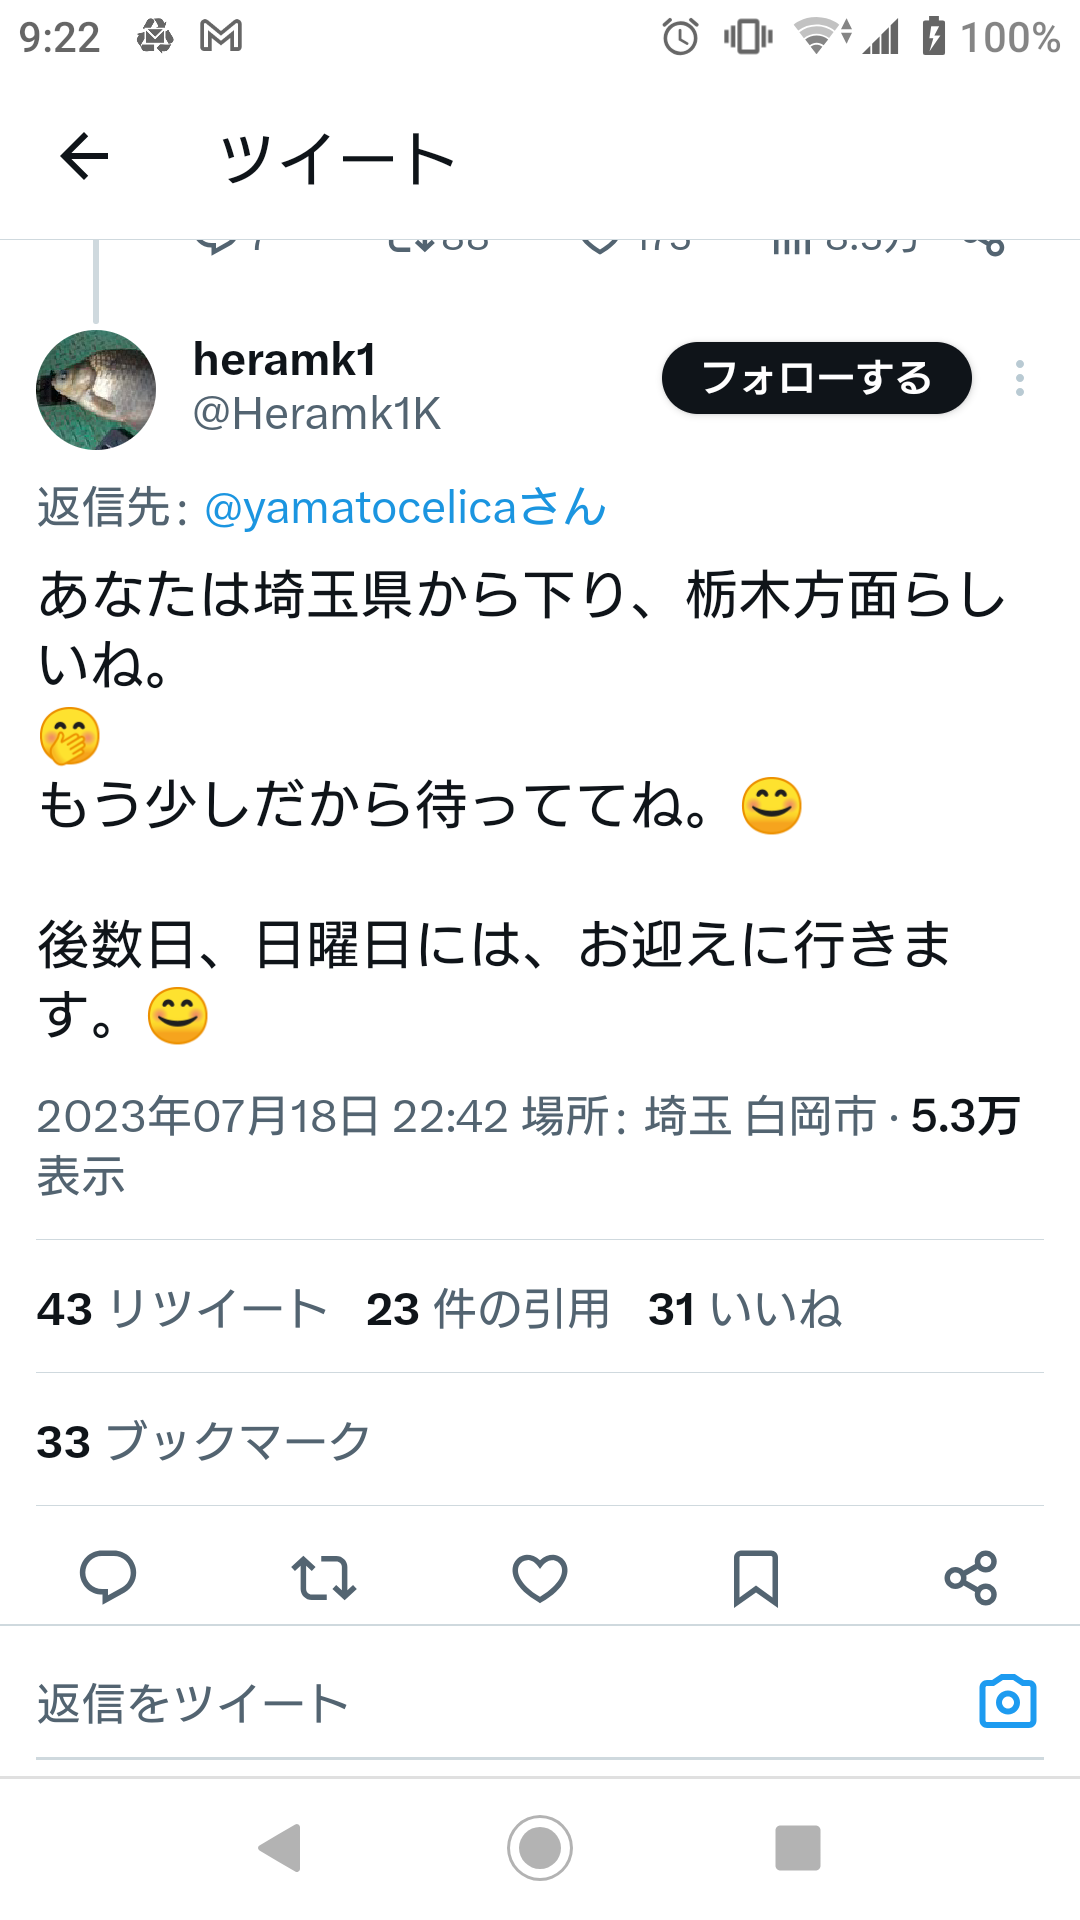Viewport: 1080px width, 1920px height.
Task: Open the heramk1 display name
Action: click(x=285, y=359)
